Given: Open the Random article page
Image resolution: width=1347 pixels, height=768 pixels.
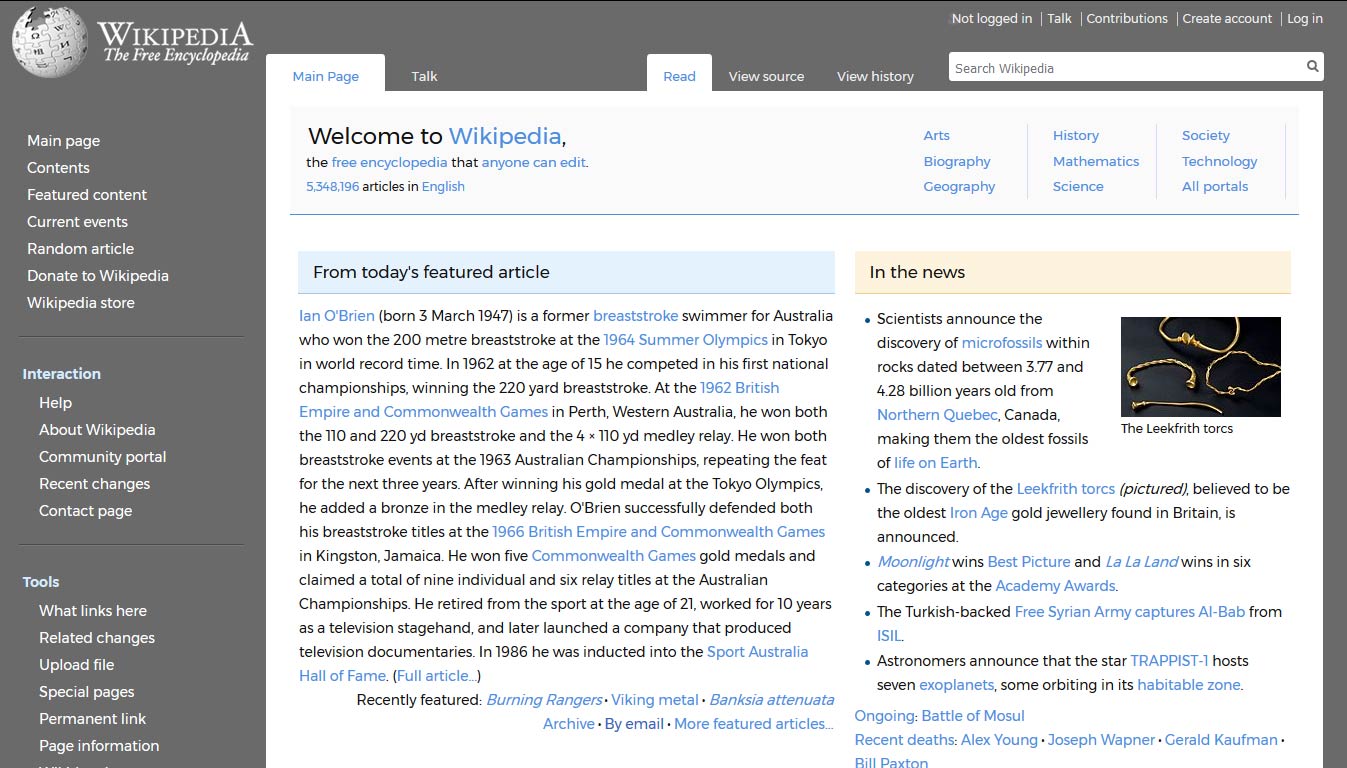Looking at the screenshot, I should (80, 248).
